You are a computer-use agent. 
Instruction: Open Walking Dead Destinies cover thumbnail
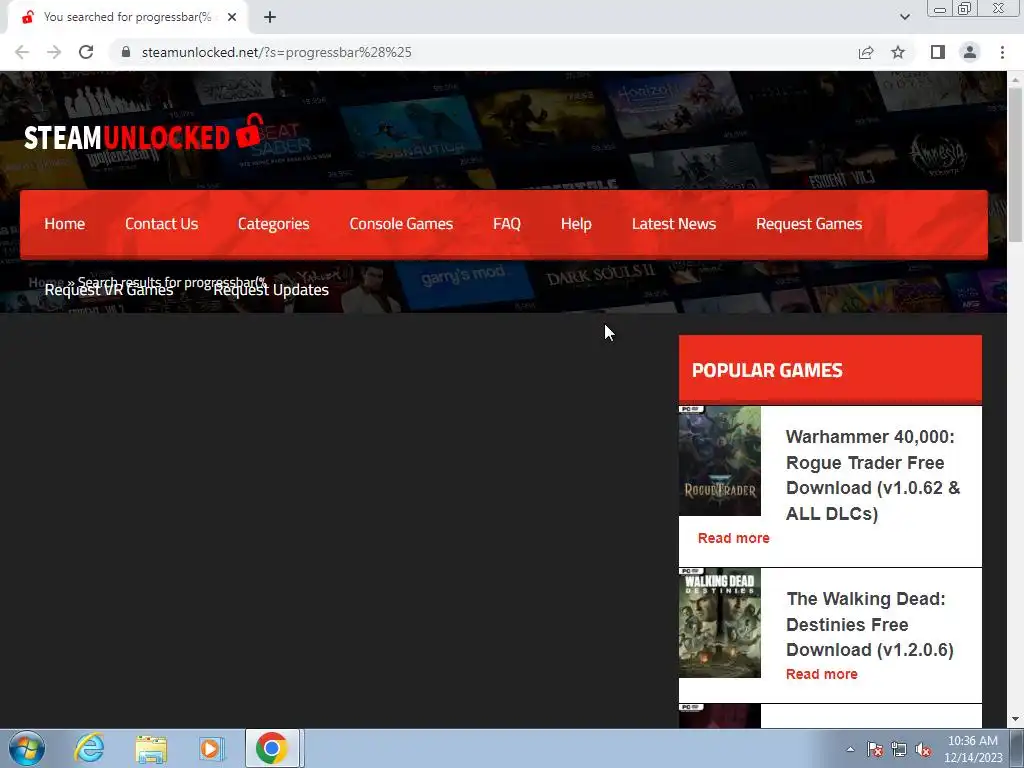point(720,623)
